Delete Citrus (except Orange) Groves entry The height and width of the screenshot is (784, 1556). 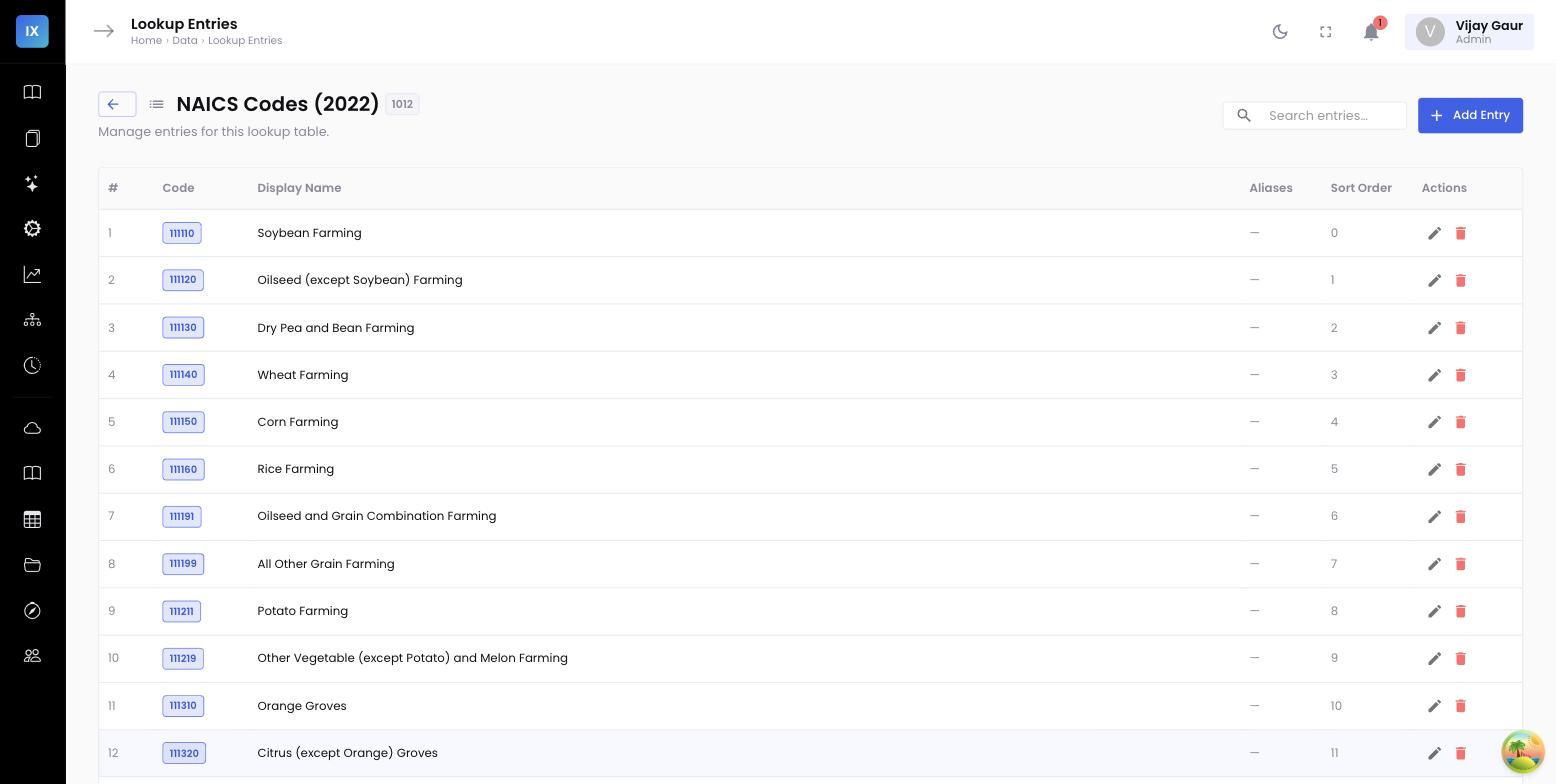(1460, 753)
